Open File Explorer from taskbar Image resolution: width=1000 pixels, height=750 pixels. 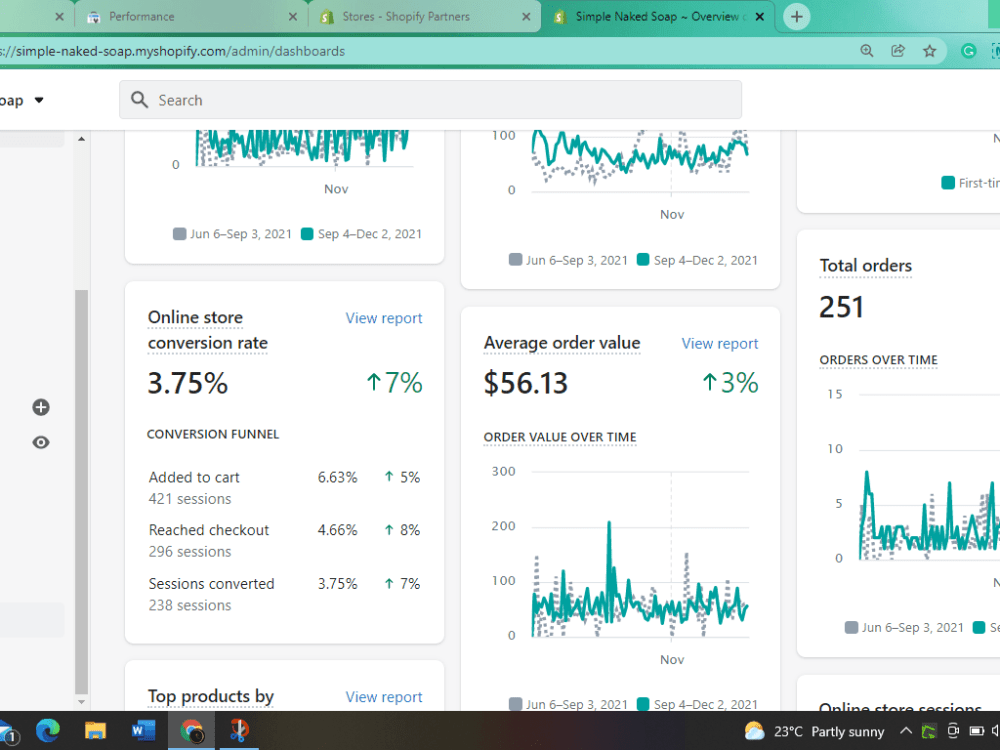96,730
